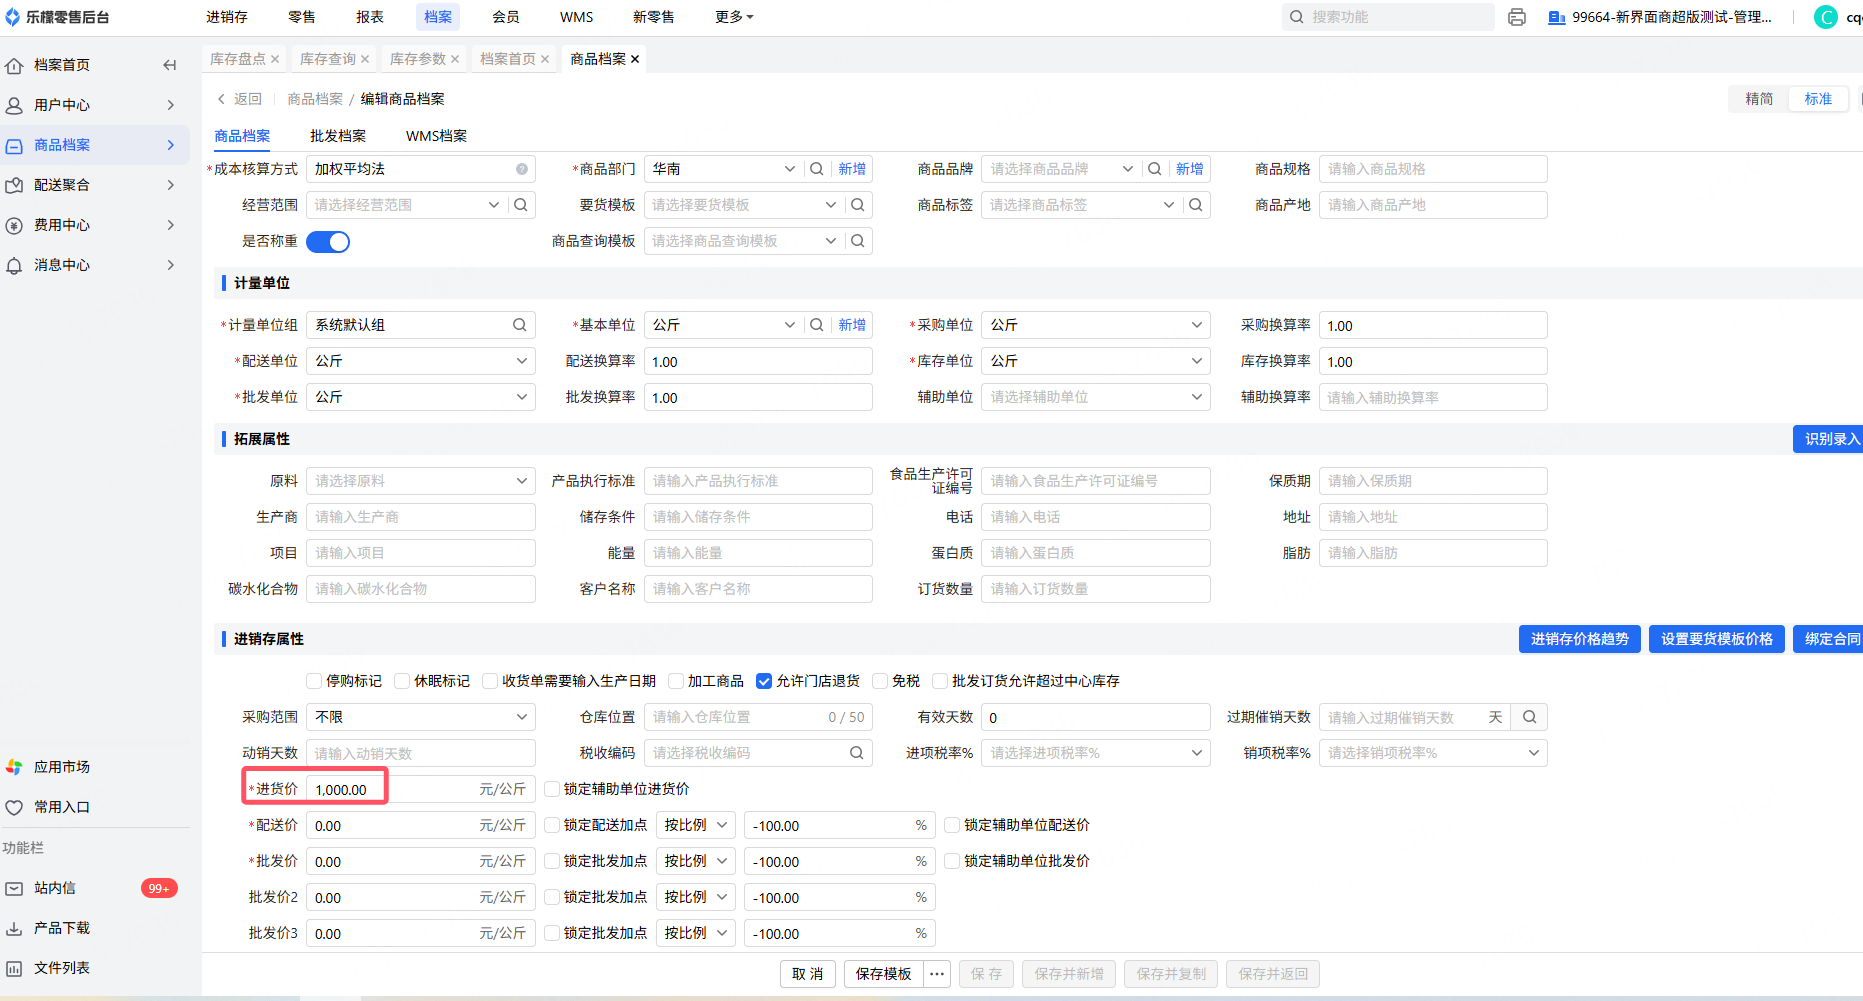Click the 档案首页 home icon in sidebar
This screenshot has height=1001, width=1863.
(14, 65)
